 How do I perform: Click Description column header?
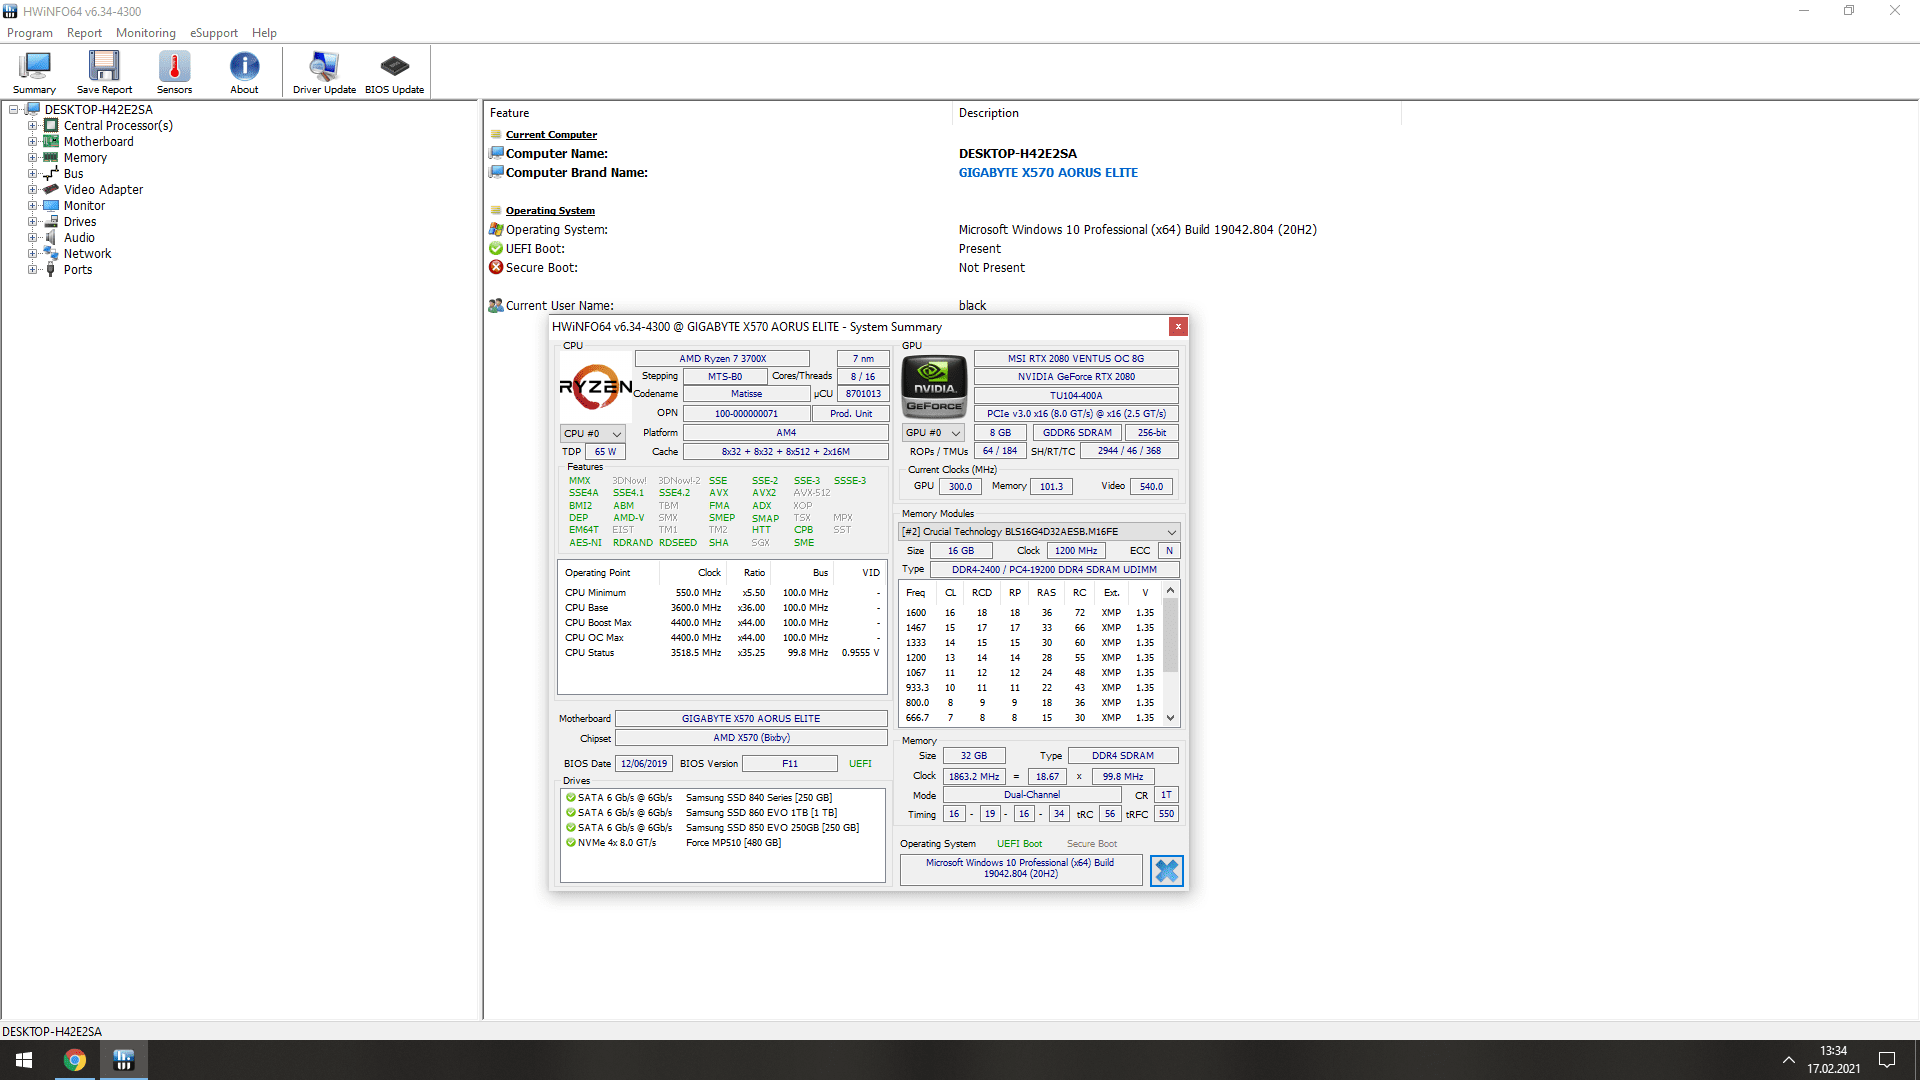click(x=989, y=113)
